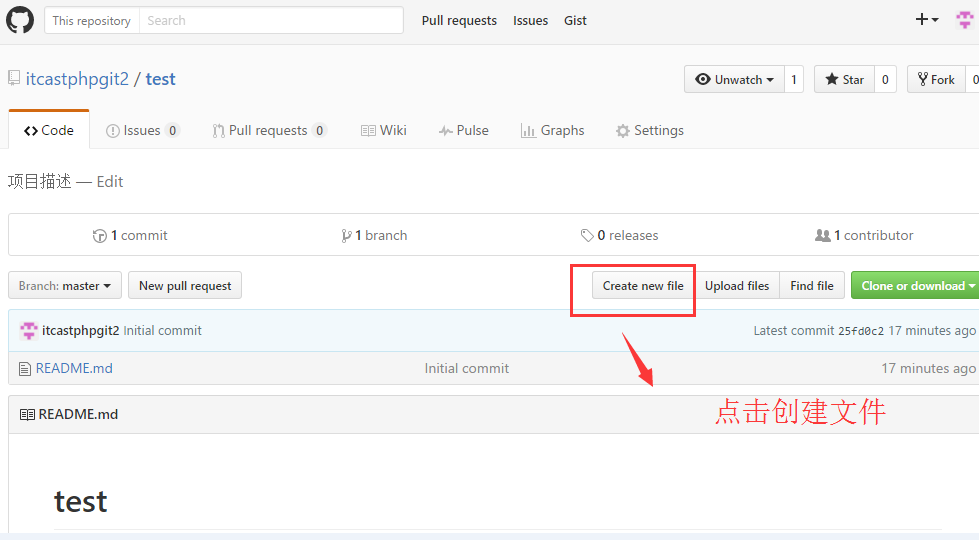Image resolution: width=979 pixels, height=540 pixels.
Task: Open the itcastphpgit2 owner link
Action: point(77,79)
